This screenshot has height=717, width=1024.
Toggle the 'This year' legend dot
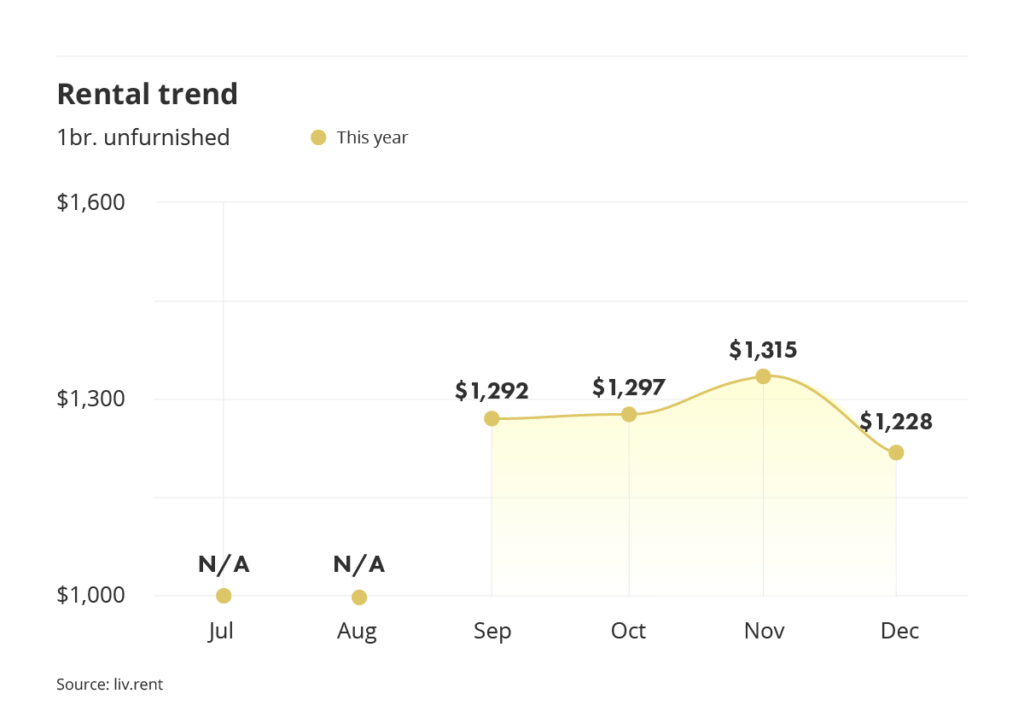coord(319,138)
